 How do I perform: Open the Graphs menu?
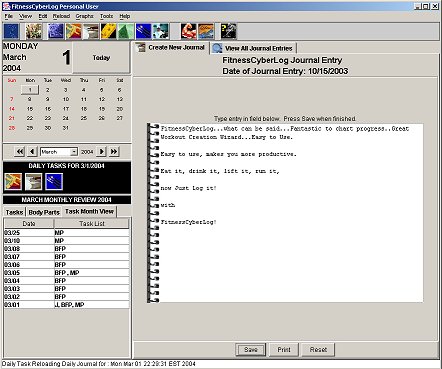pos(84,16)
